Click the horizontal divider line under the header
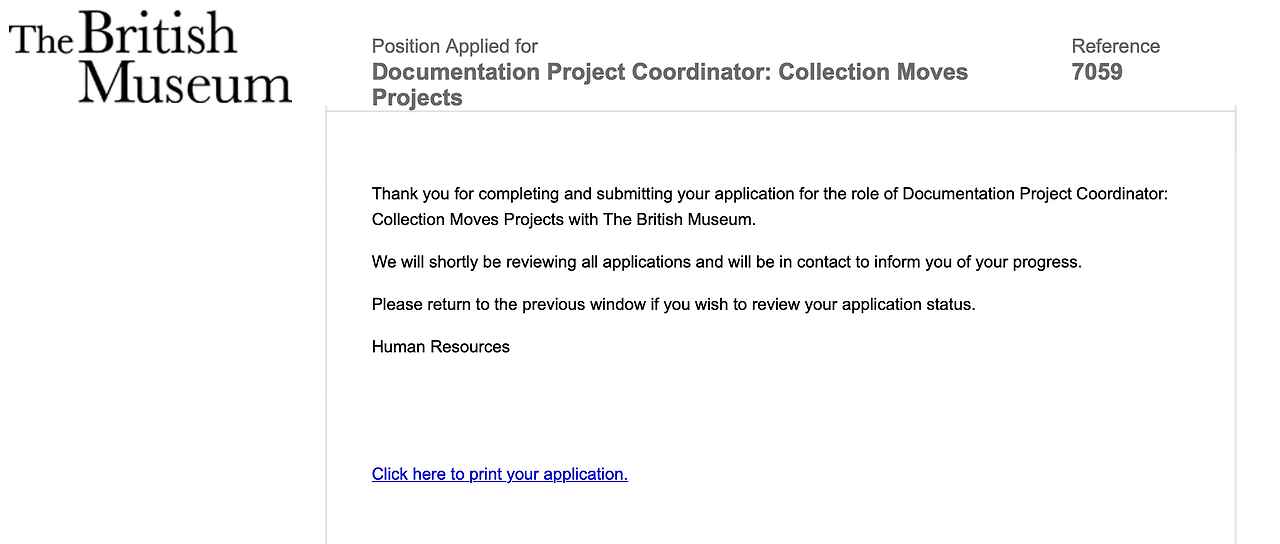The height and width of the screenshot is (544, 1280). tap(780, 111)
